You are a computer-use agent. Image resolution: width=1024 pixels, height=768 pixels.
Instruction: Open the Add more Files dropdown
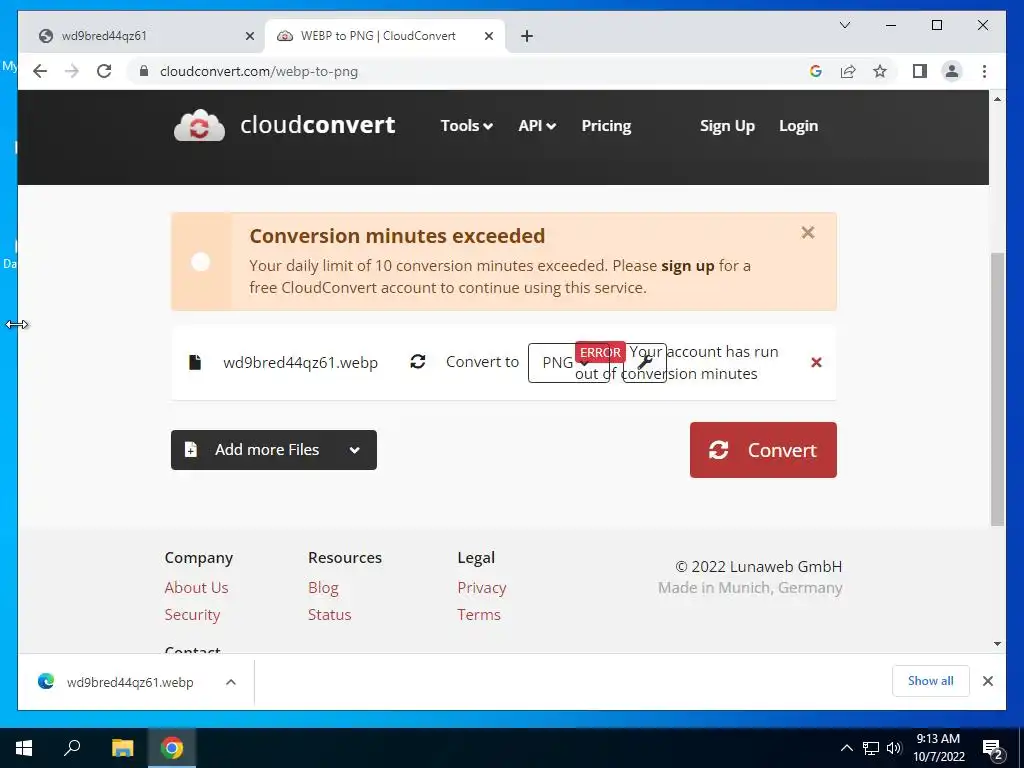coord(355,450)
